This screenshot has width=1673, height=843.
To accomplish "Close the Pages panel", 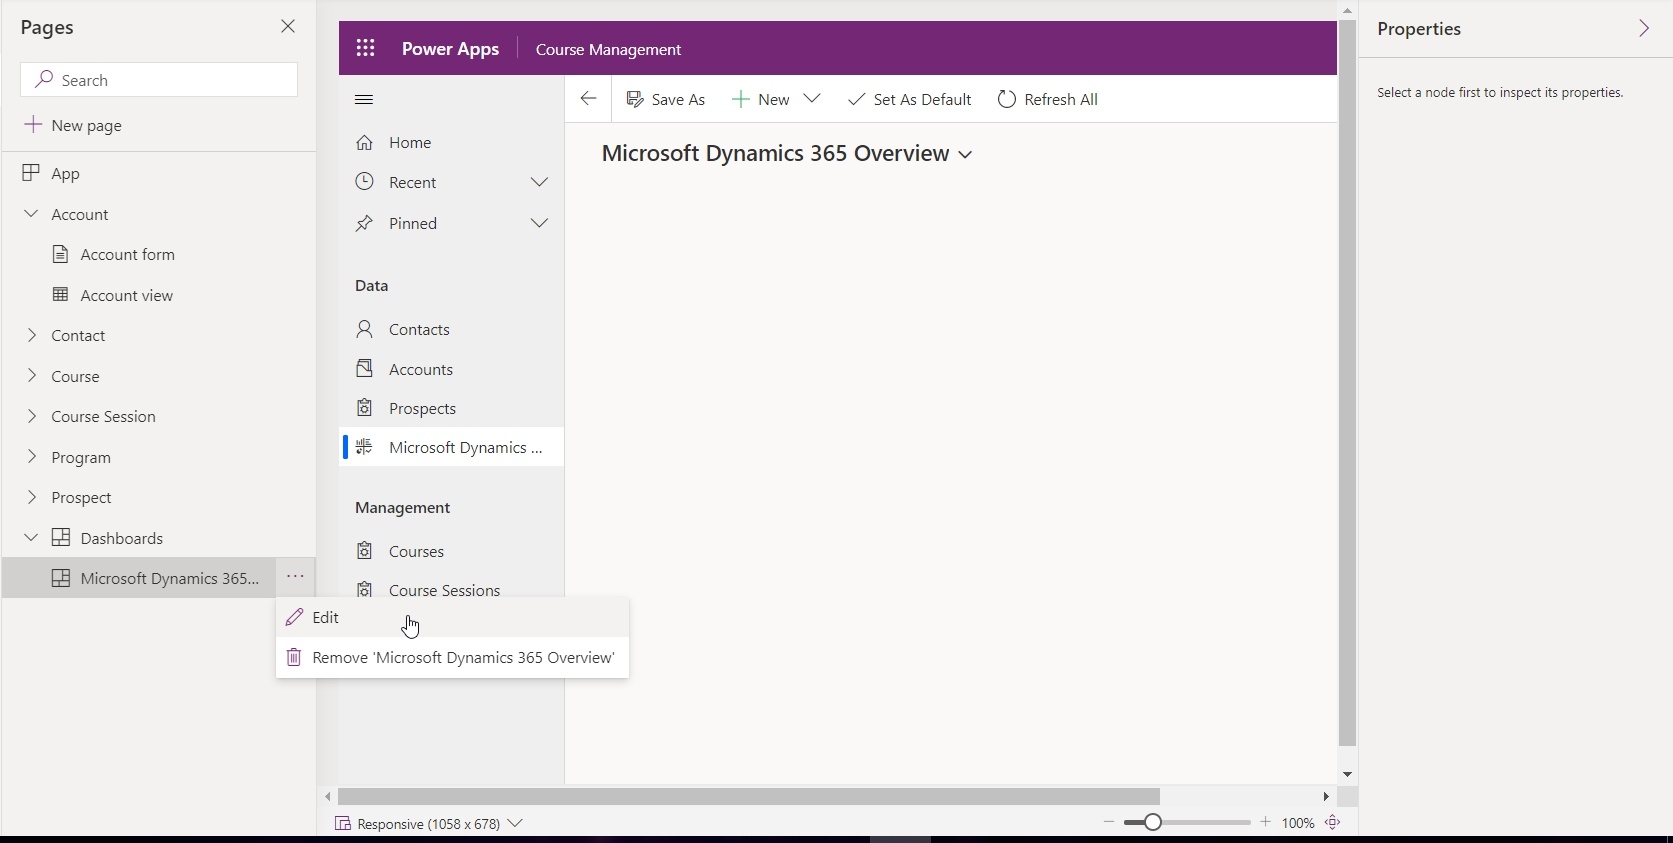I will tap(288, 27).
